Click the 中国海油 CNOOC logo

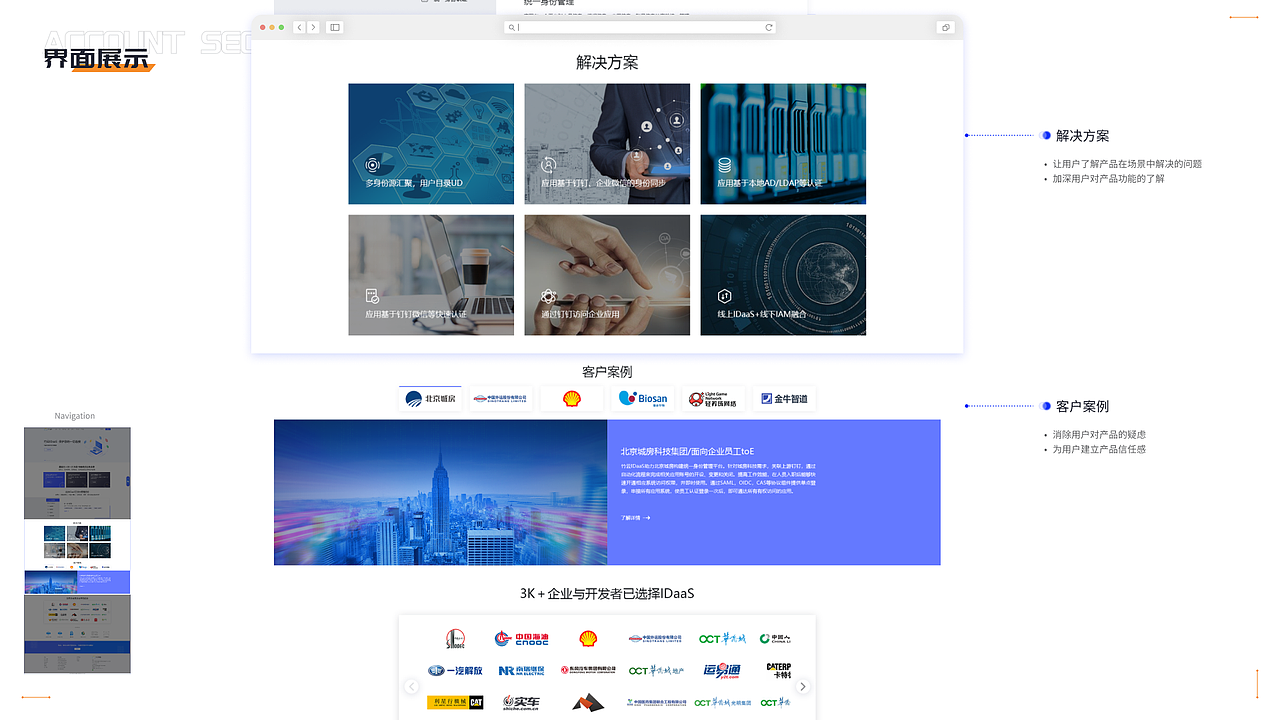pyautogui.click(x=521, y=638)
